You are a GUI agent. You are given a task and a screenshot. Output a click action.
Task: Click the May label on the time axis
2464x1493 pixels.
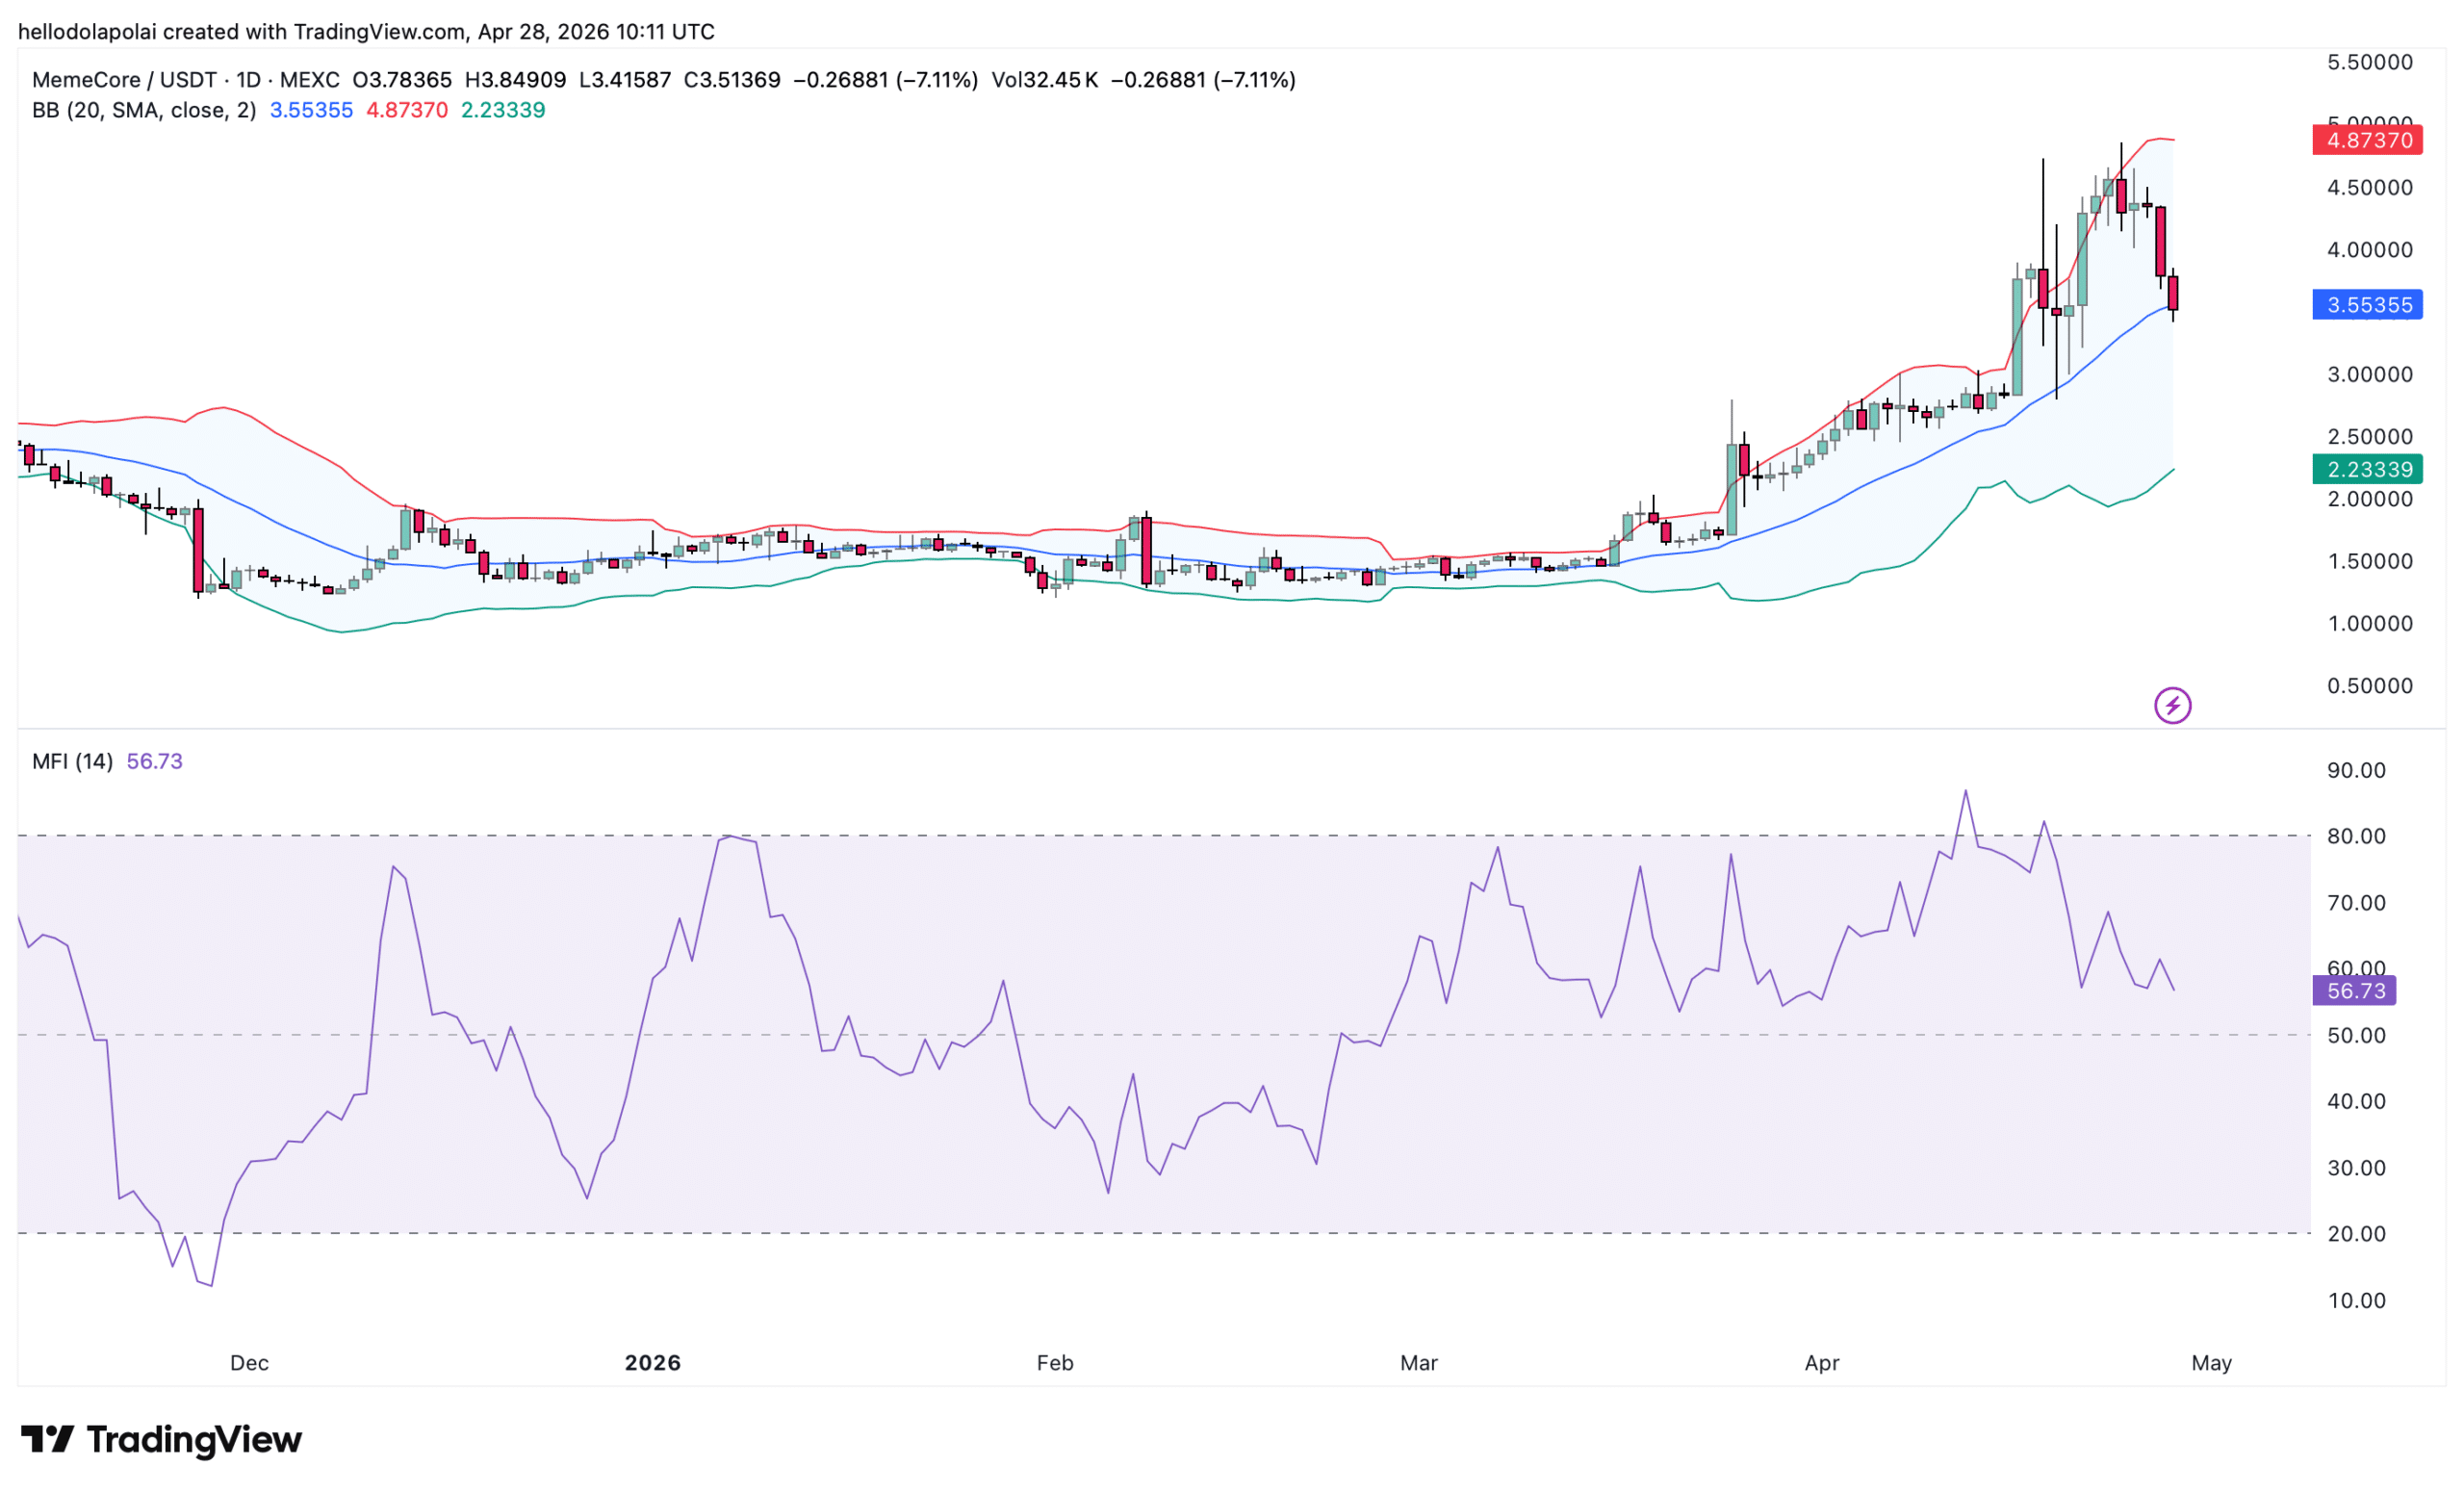[2212, 1362]
